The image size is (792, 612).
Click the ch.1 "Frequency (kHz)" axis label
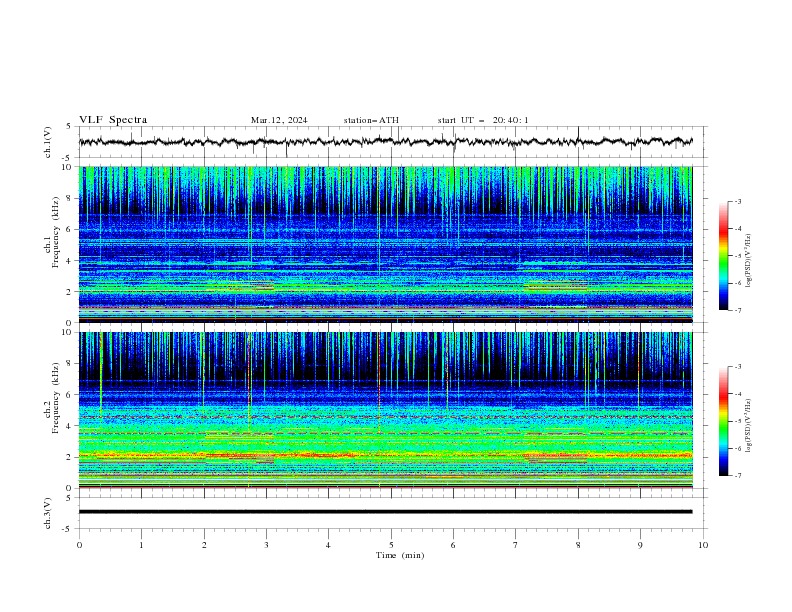(56, 232)
